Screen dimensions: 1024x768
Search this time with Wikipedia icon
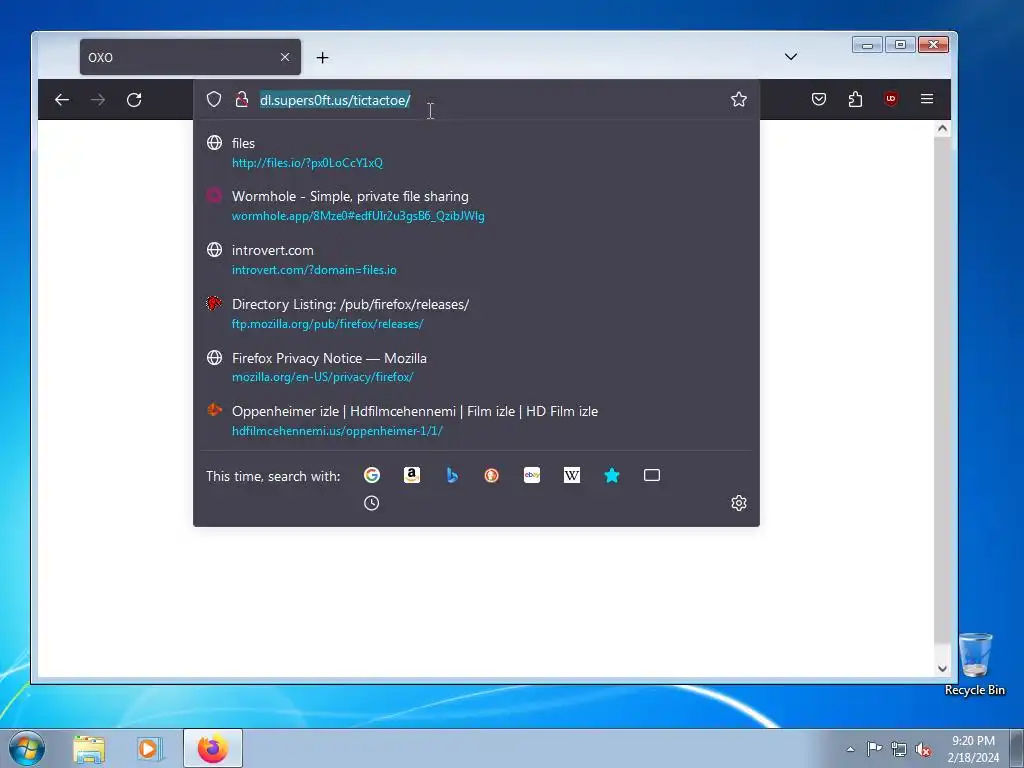click(x=572, y=475)
